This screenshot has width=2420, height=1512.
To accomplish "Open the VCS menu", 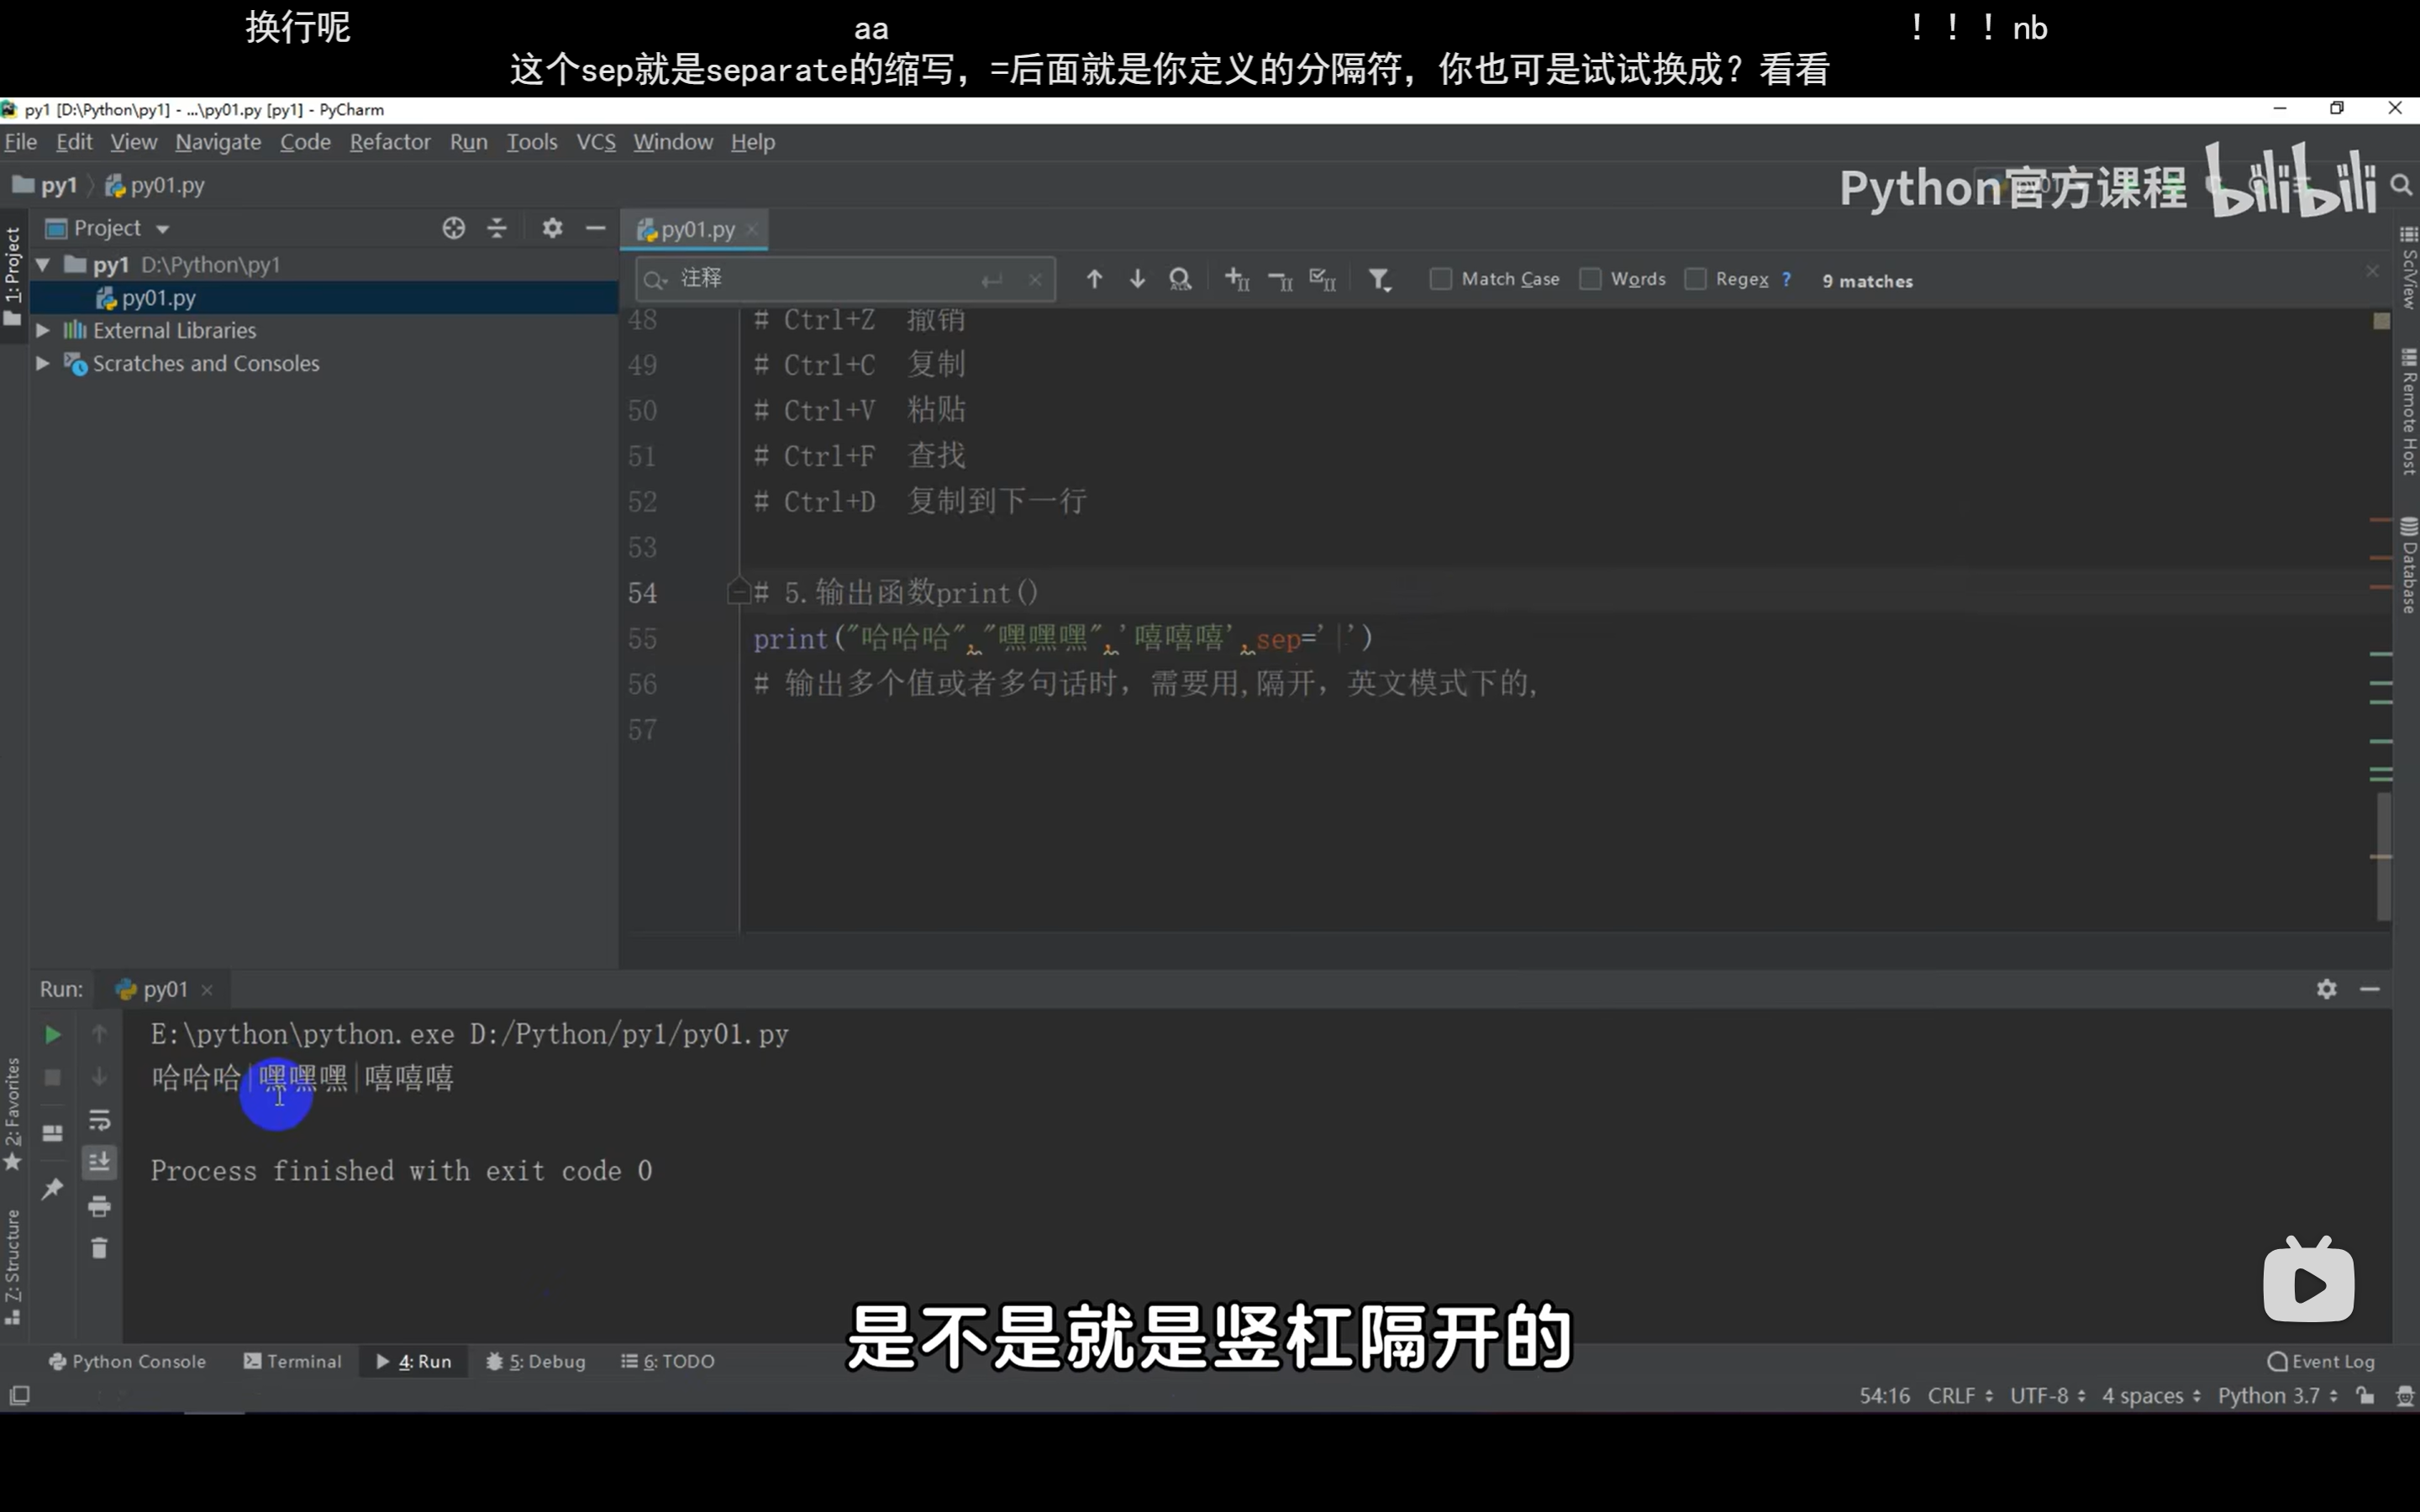I will pos(596,142).
